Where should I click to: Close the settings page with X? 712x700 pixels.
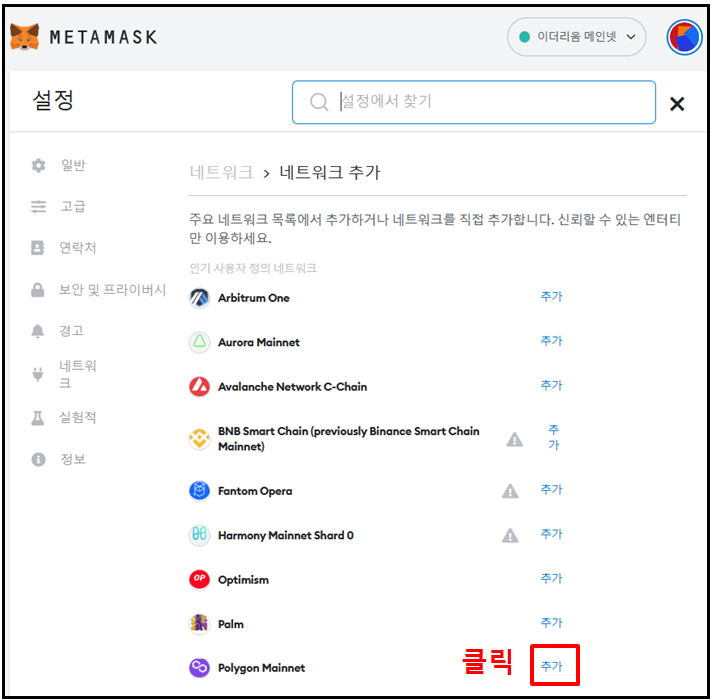point(677,104)
